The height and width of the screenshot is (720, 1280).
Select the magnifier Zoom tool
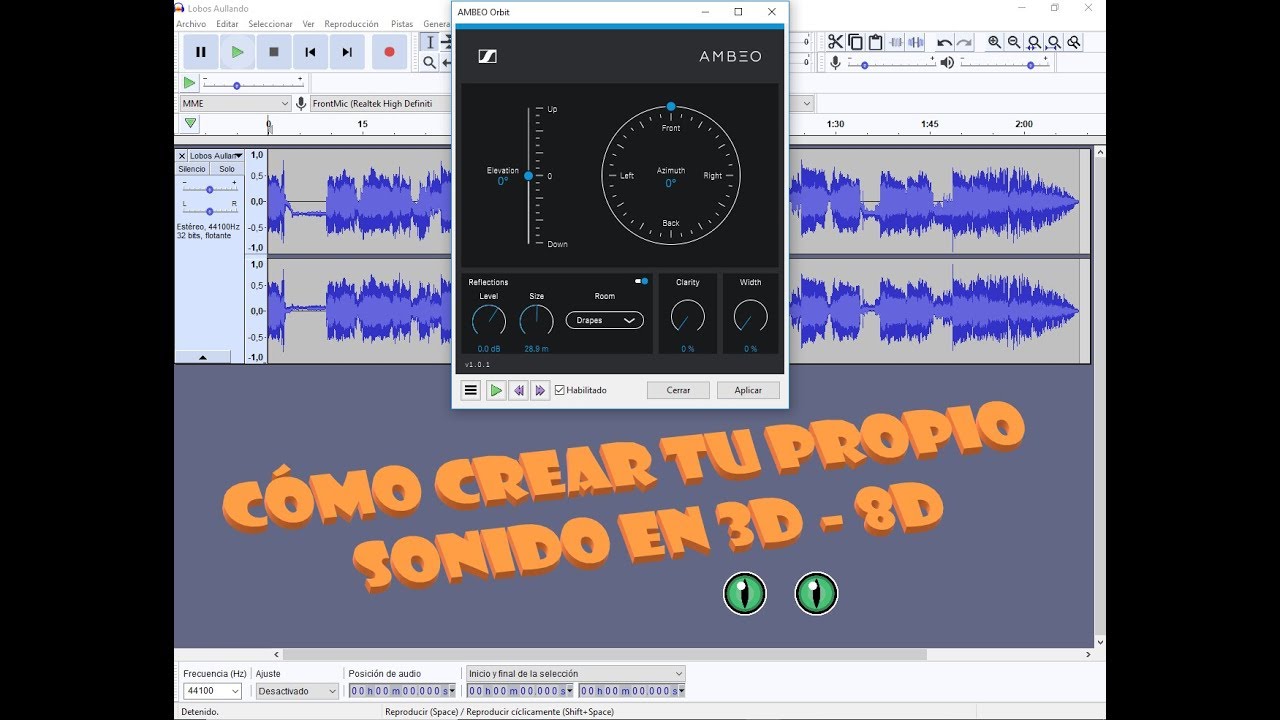point(430,62)
